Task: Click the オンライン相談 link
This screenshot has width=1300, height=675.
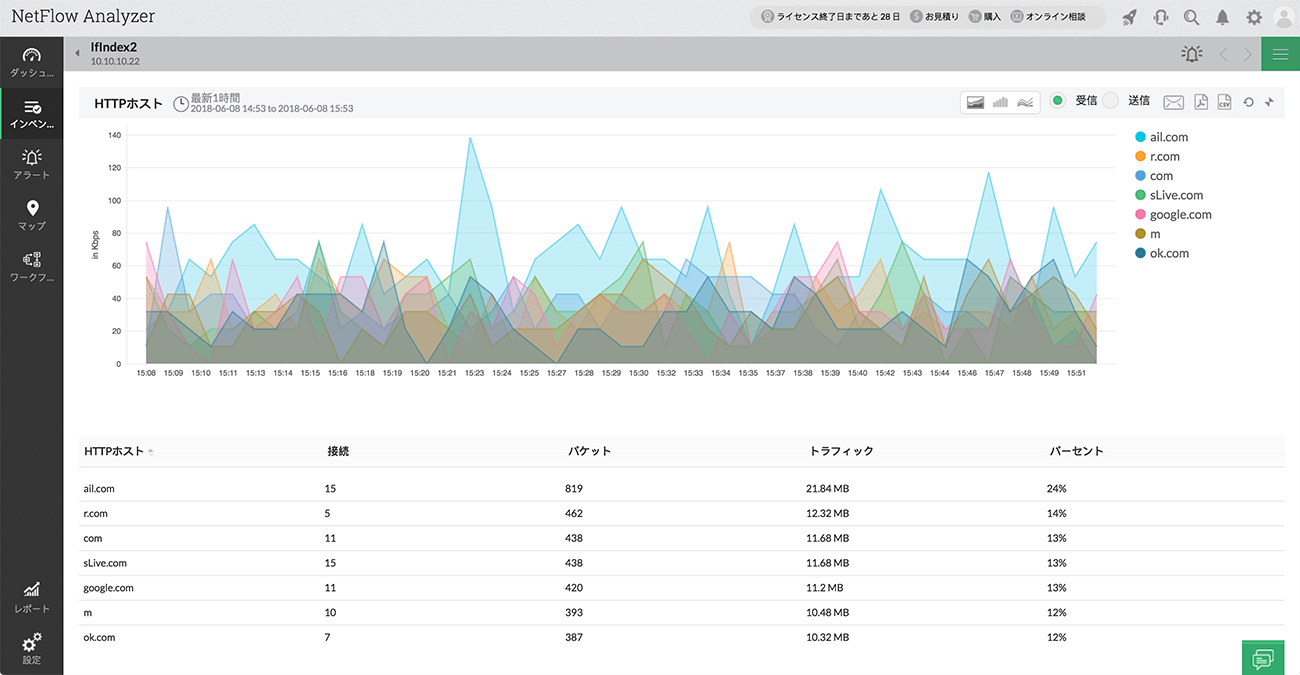Action: [x=1048, y=17]
